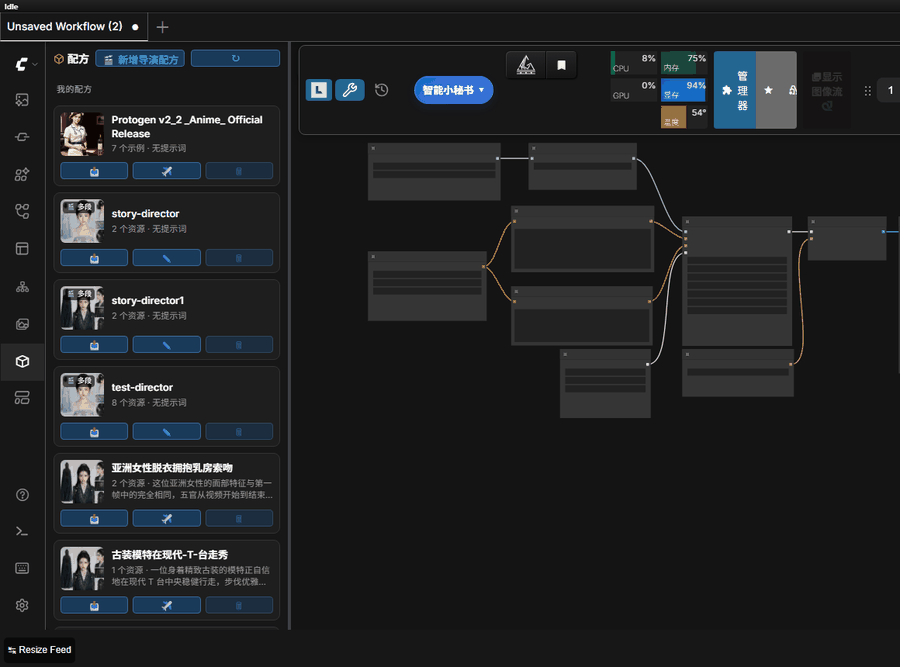Open the node library icon with sparkle
Image resolution: width=900 pixels, height=667 pixels.
tap(22, 174)
